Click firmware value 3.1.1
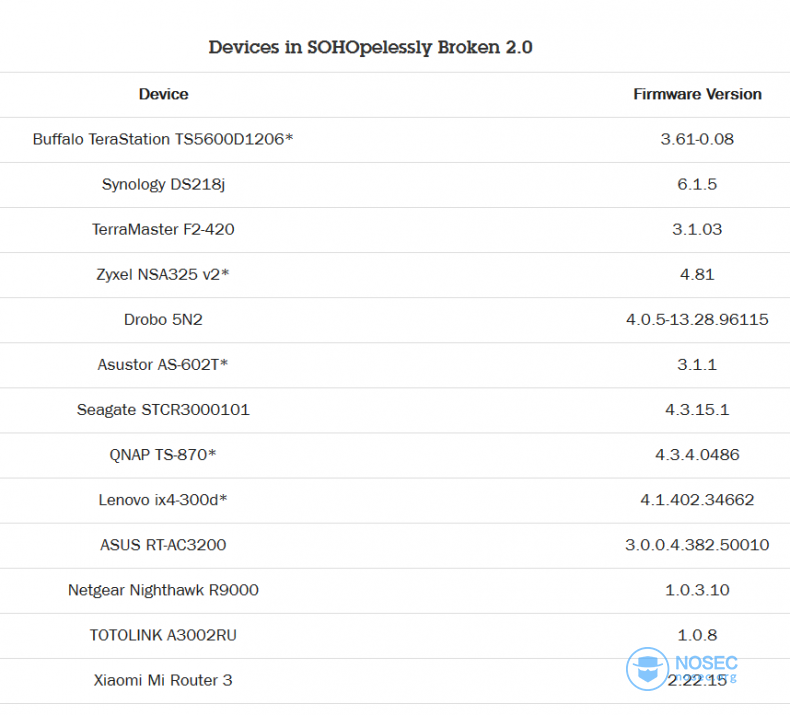Viewport: 790px width, 715px height. point(697,364)
